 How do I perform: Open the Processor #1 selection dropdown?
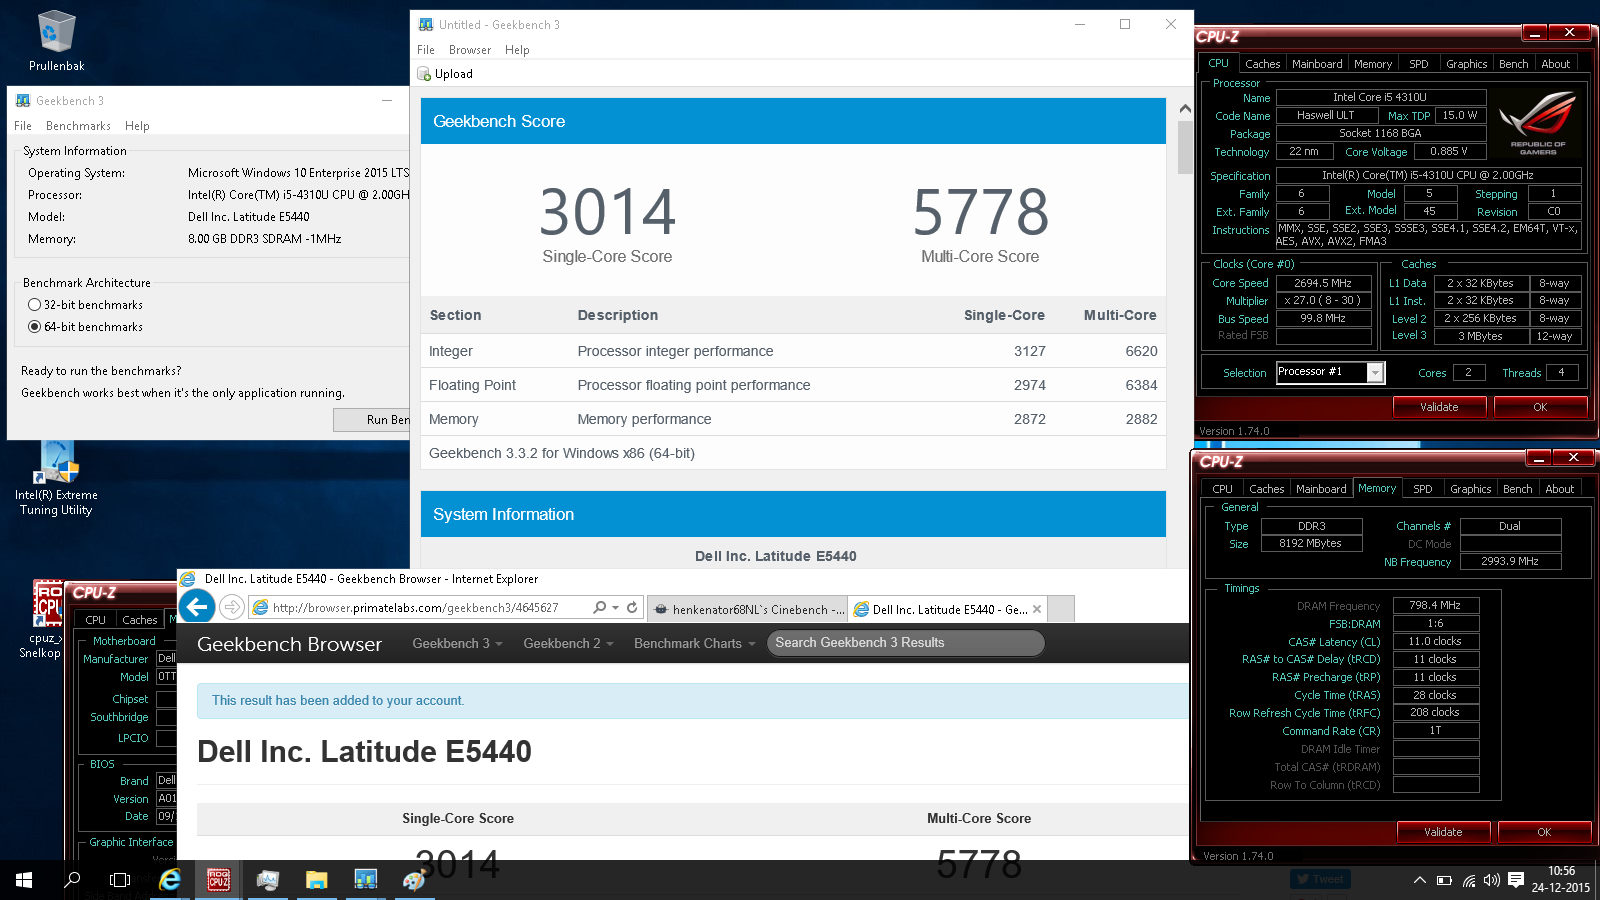pos(1376,372)
